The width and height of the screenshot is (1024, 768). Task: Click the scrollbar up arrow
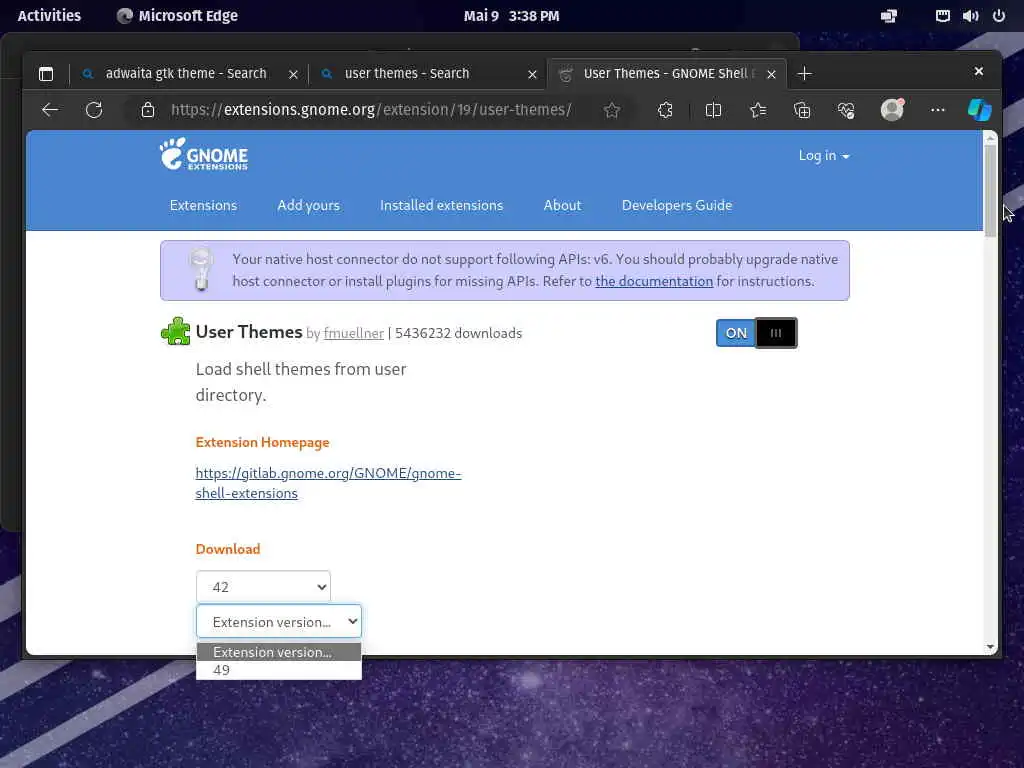click(x=990, y=138)
